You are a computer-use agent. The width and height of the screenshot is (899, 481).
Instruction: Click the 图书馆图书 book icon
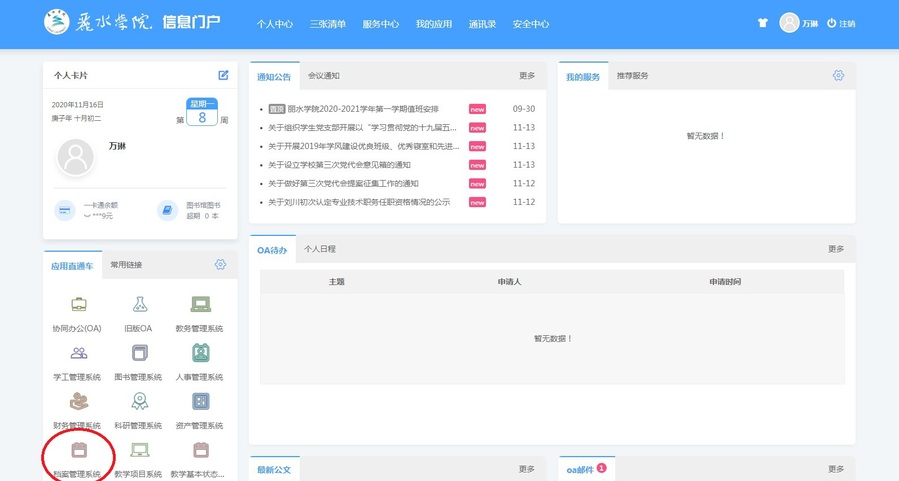click(x=167, y=210)
